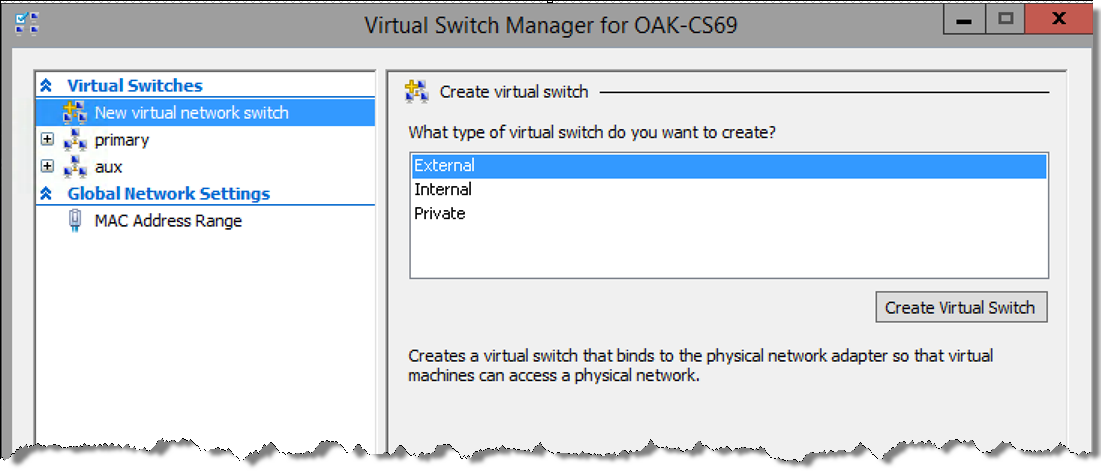Screen dimensions: 1101x471
Task: Select the primary switch label
Action: click(x=122, y=140)
